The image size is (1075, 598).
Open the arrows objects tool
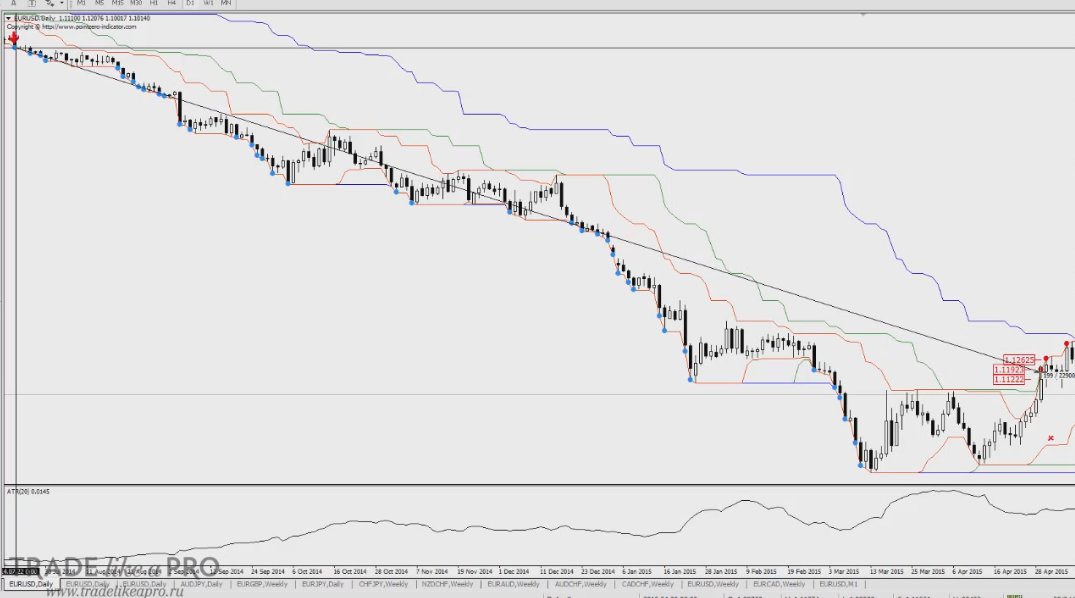tap(49, 3)
